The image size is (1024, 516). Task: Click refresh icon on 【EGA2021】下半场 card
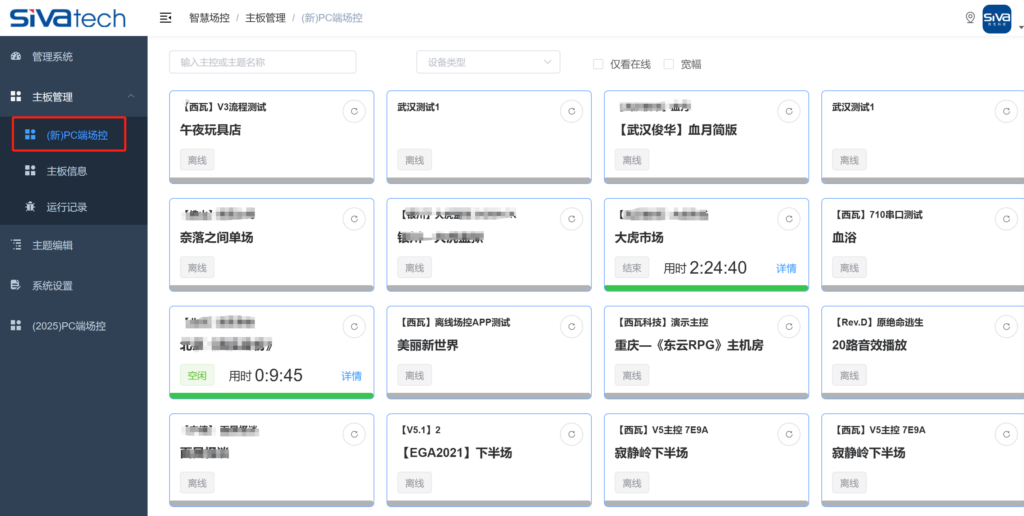pos(572,434)
